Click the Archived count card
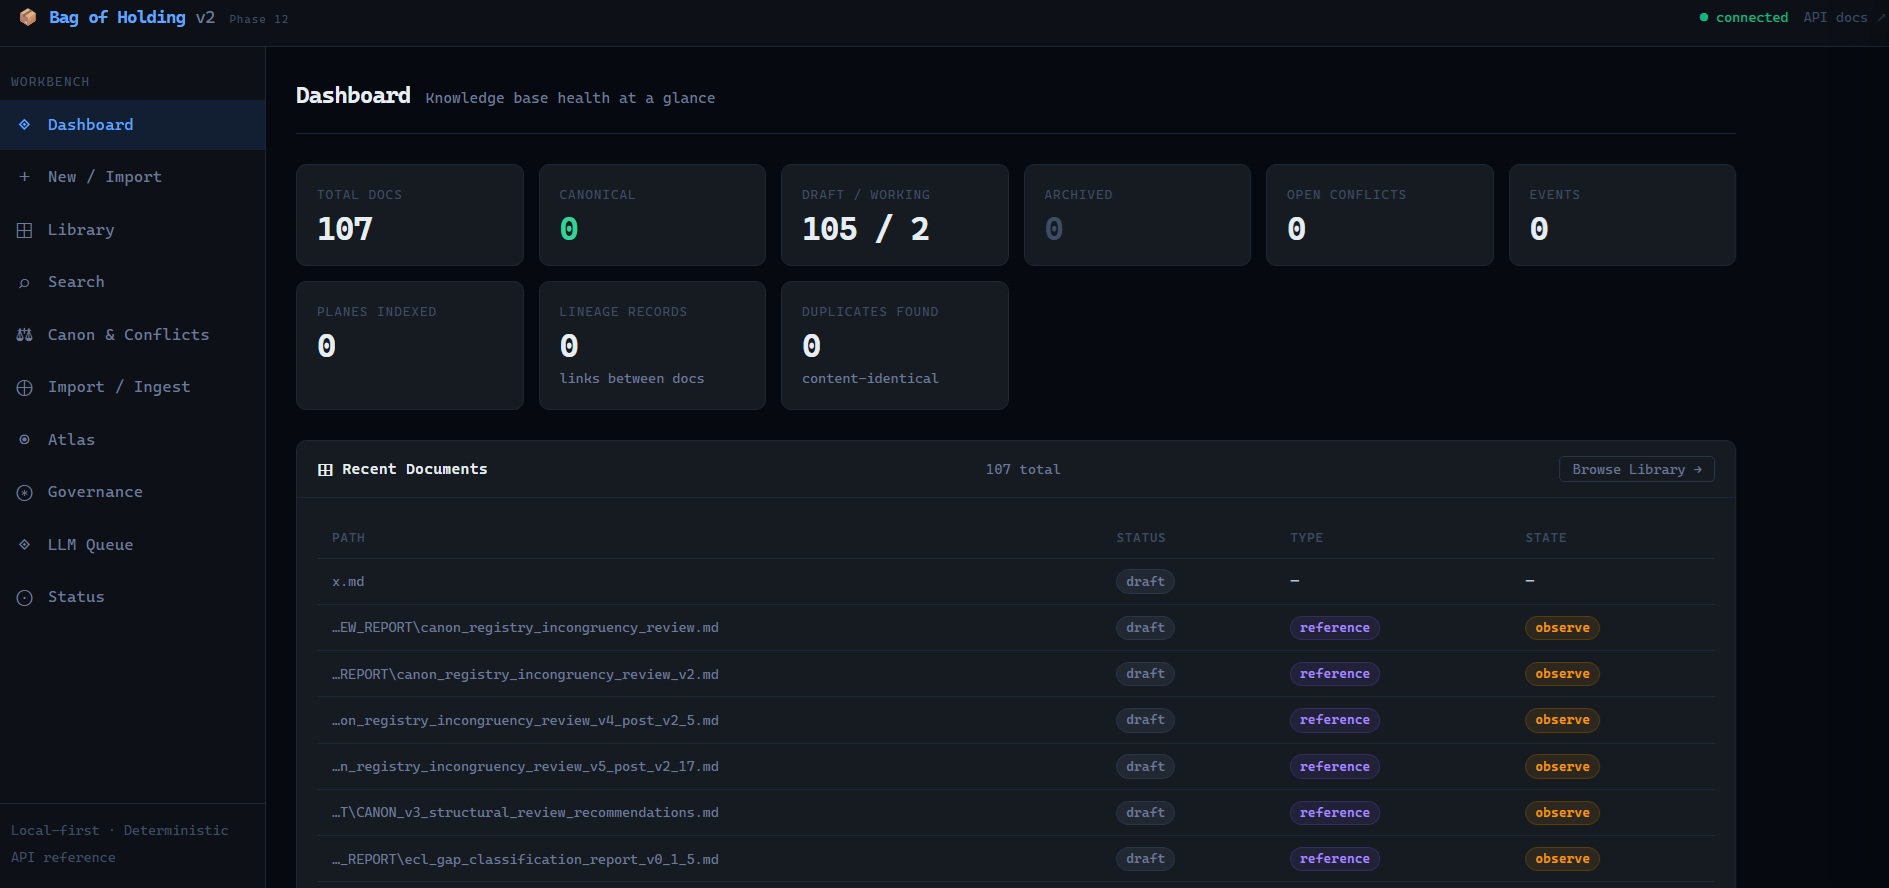Screen dimensions: 1889x888 pyautogui.click(x=1137, y=215)
